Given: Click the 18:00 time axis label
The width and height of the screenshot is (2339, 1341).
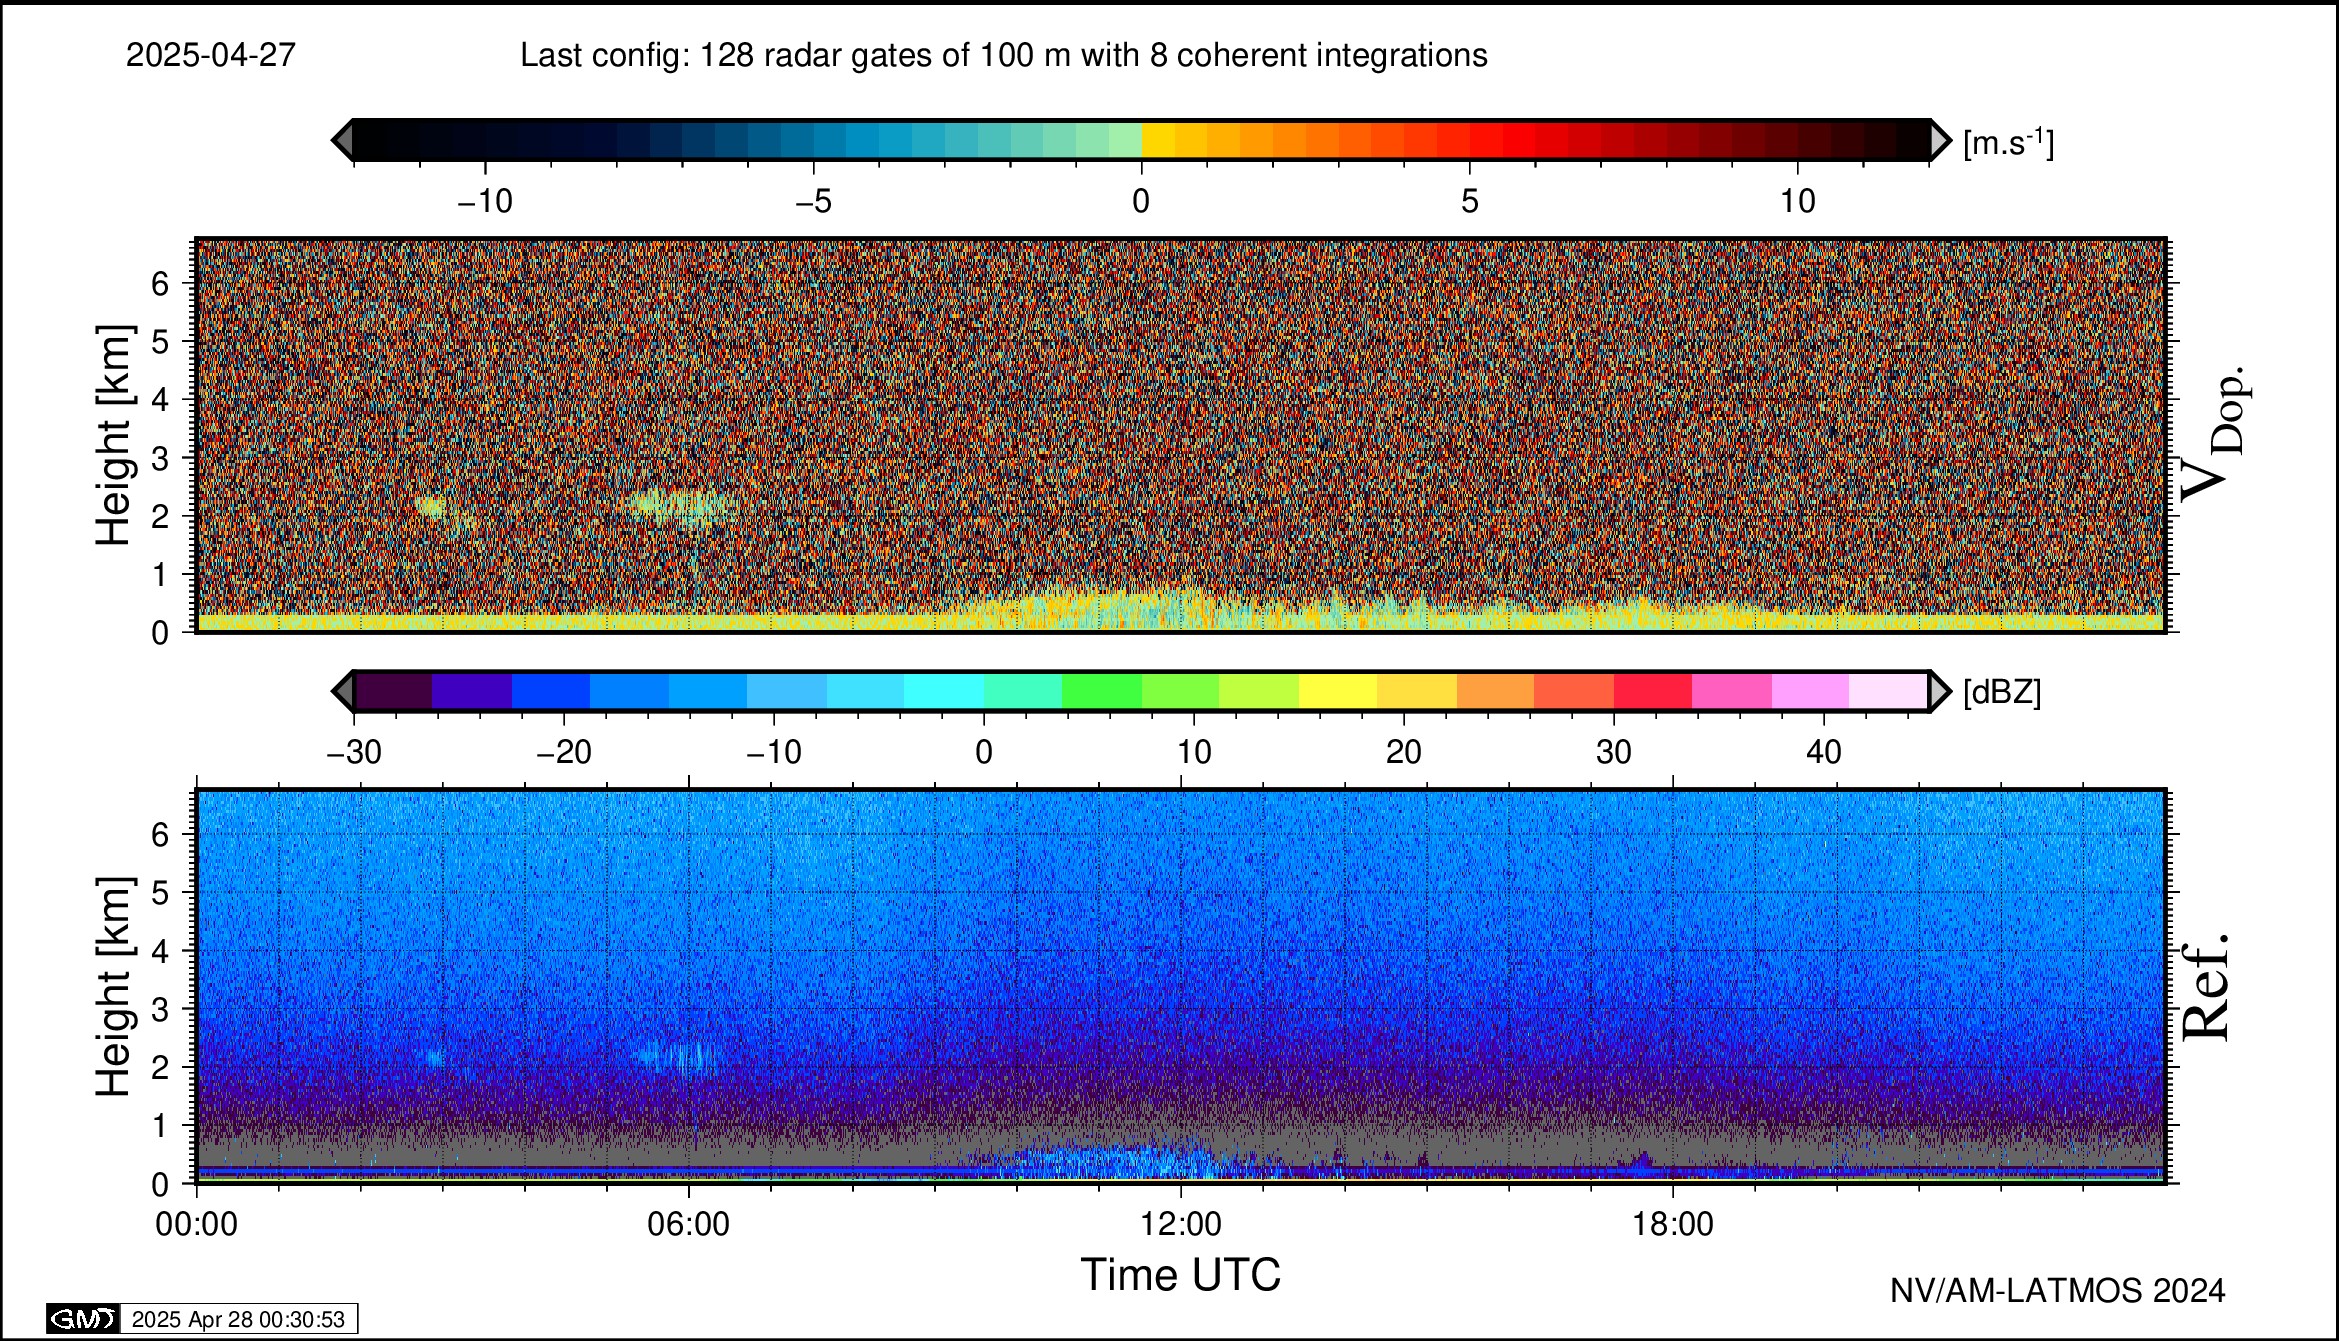Looking at the screenshot, I should [x=1673, y=1224].
